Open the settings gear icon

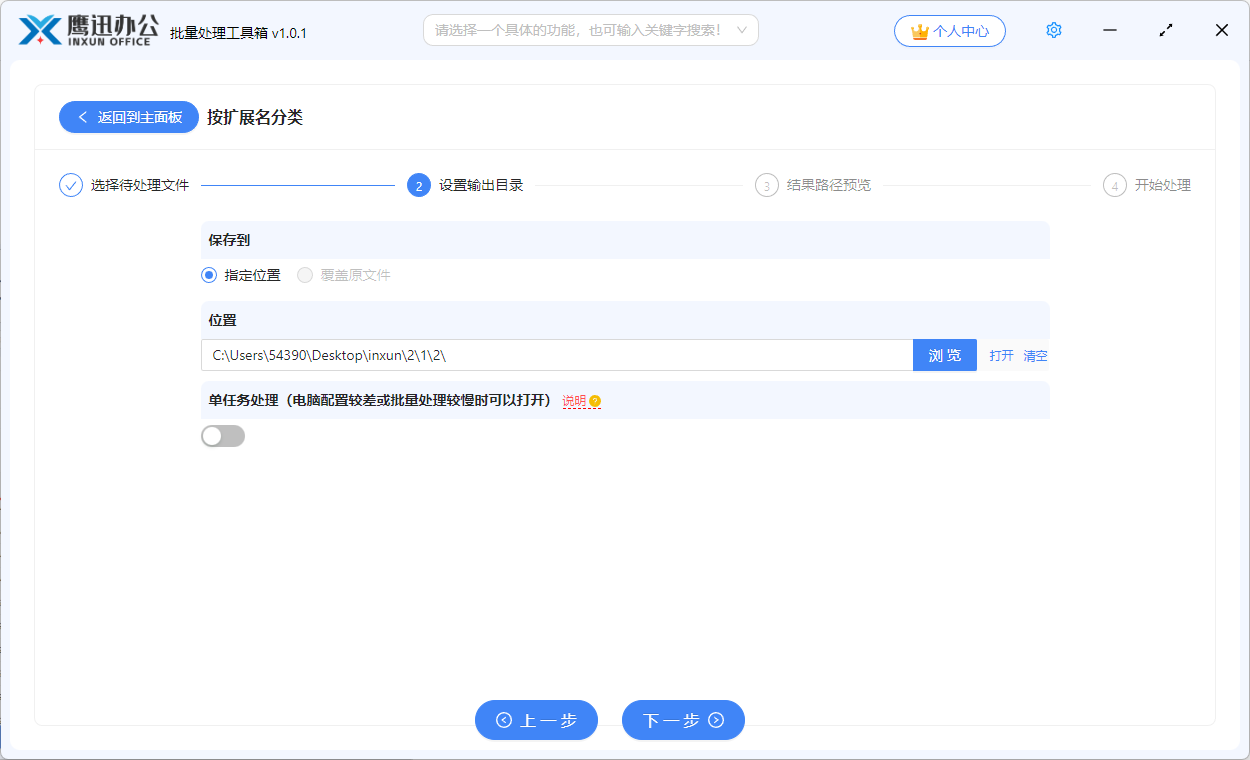click(x=1053, y=30)
